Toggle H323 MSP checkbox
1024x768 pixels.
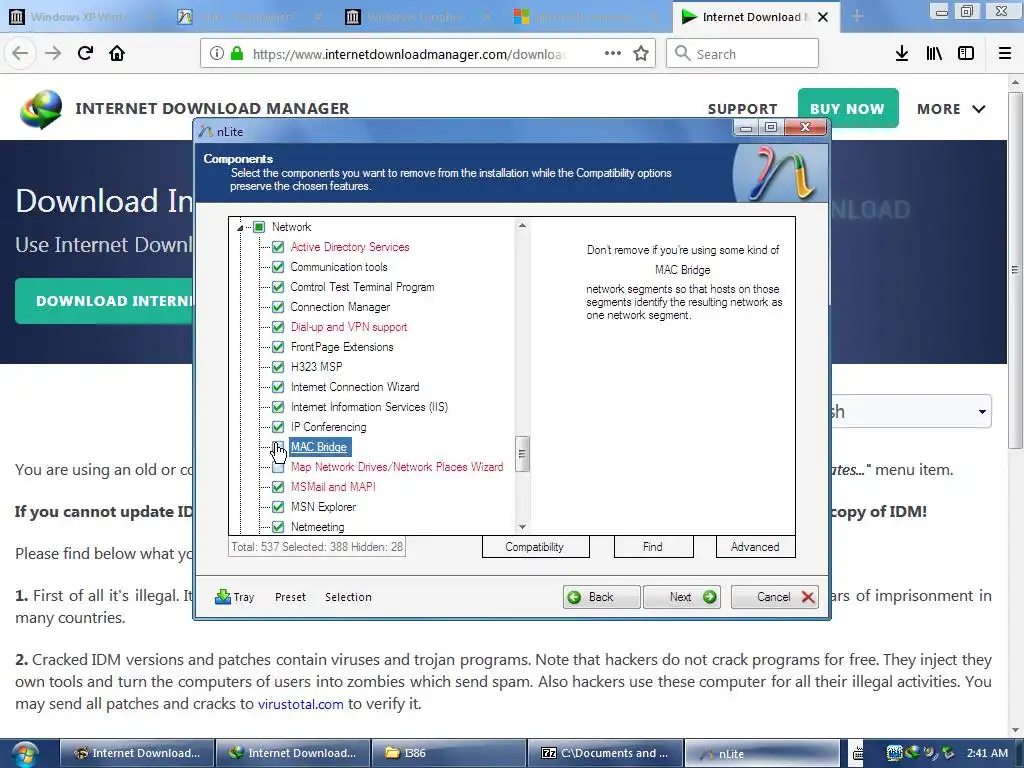278,367
